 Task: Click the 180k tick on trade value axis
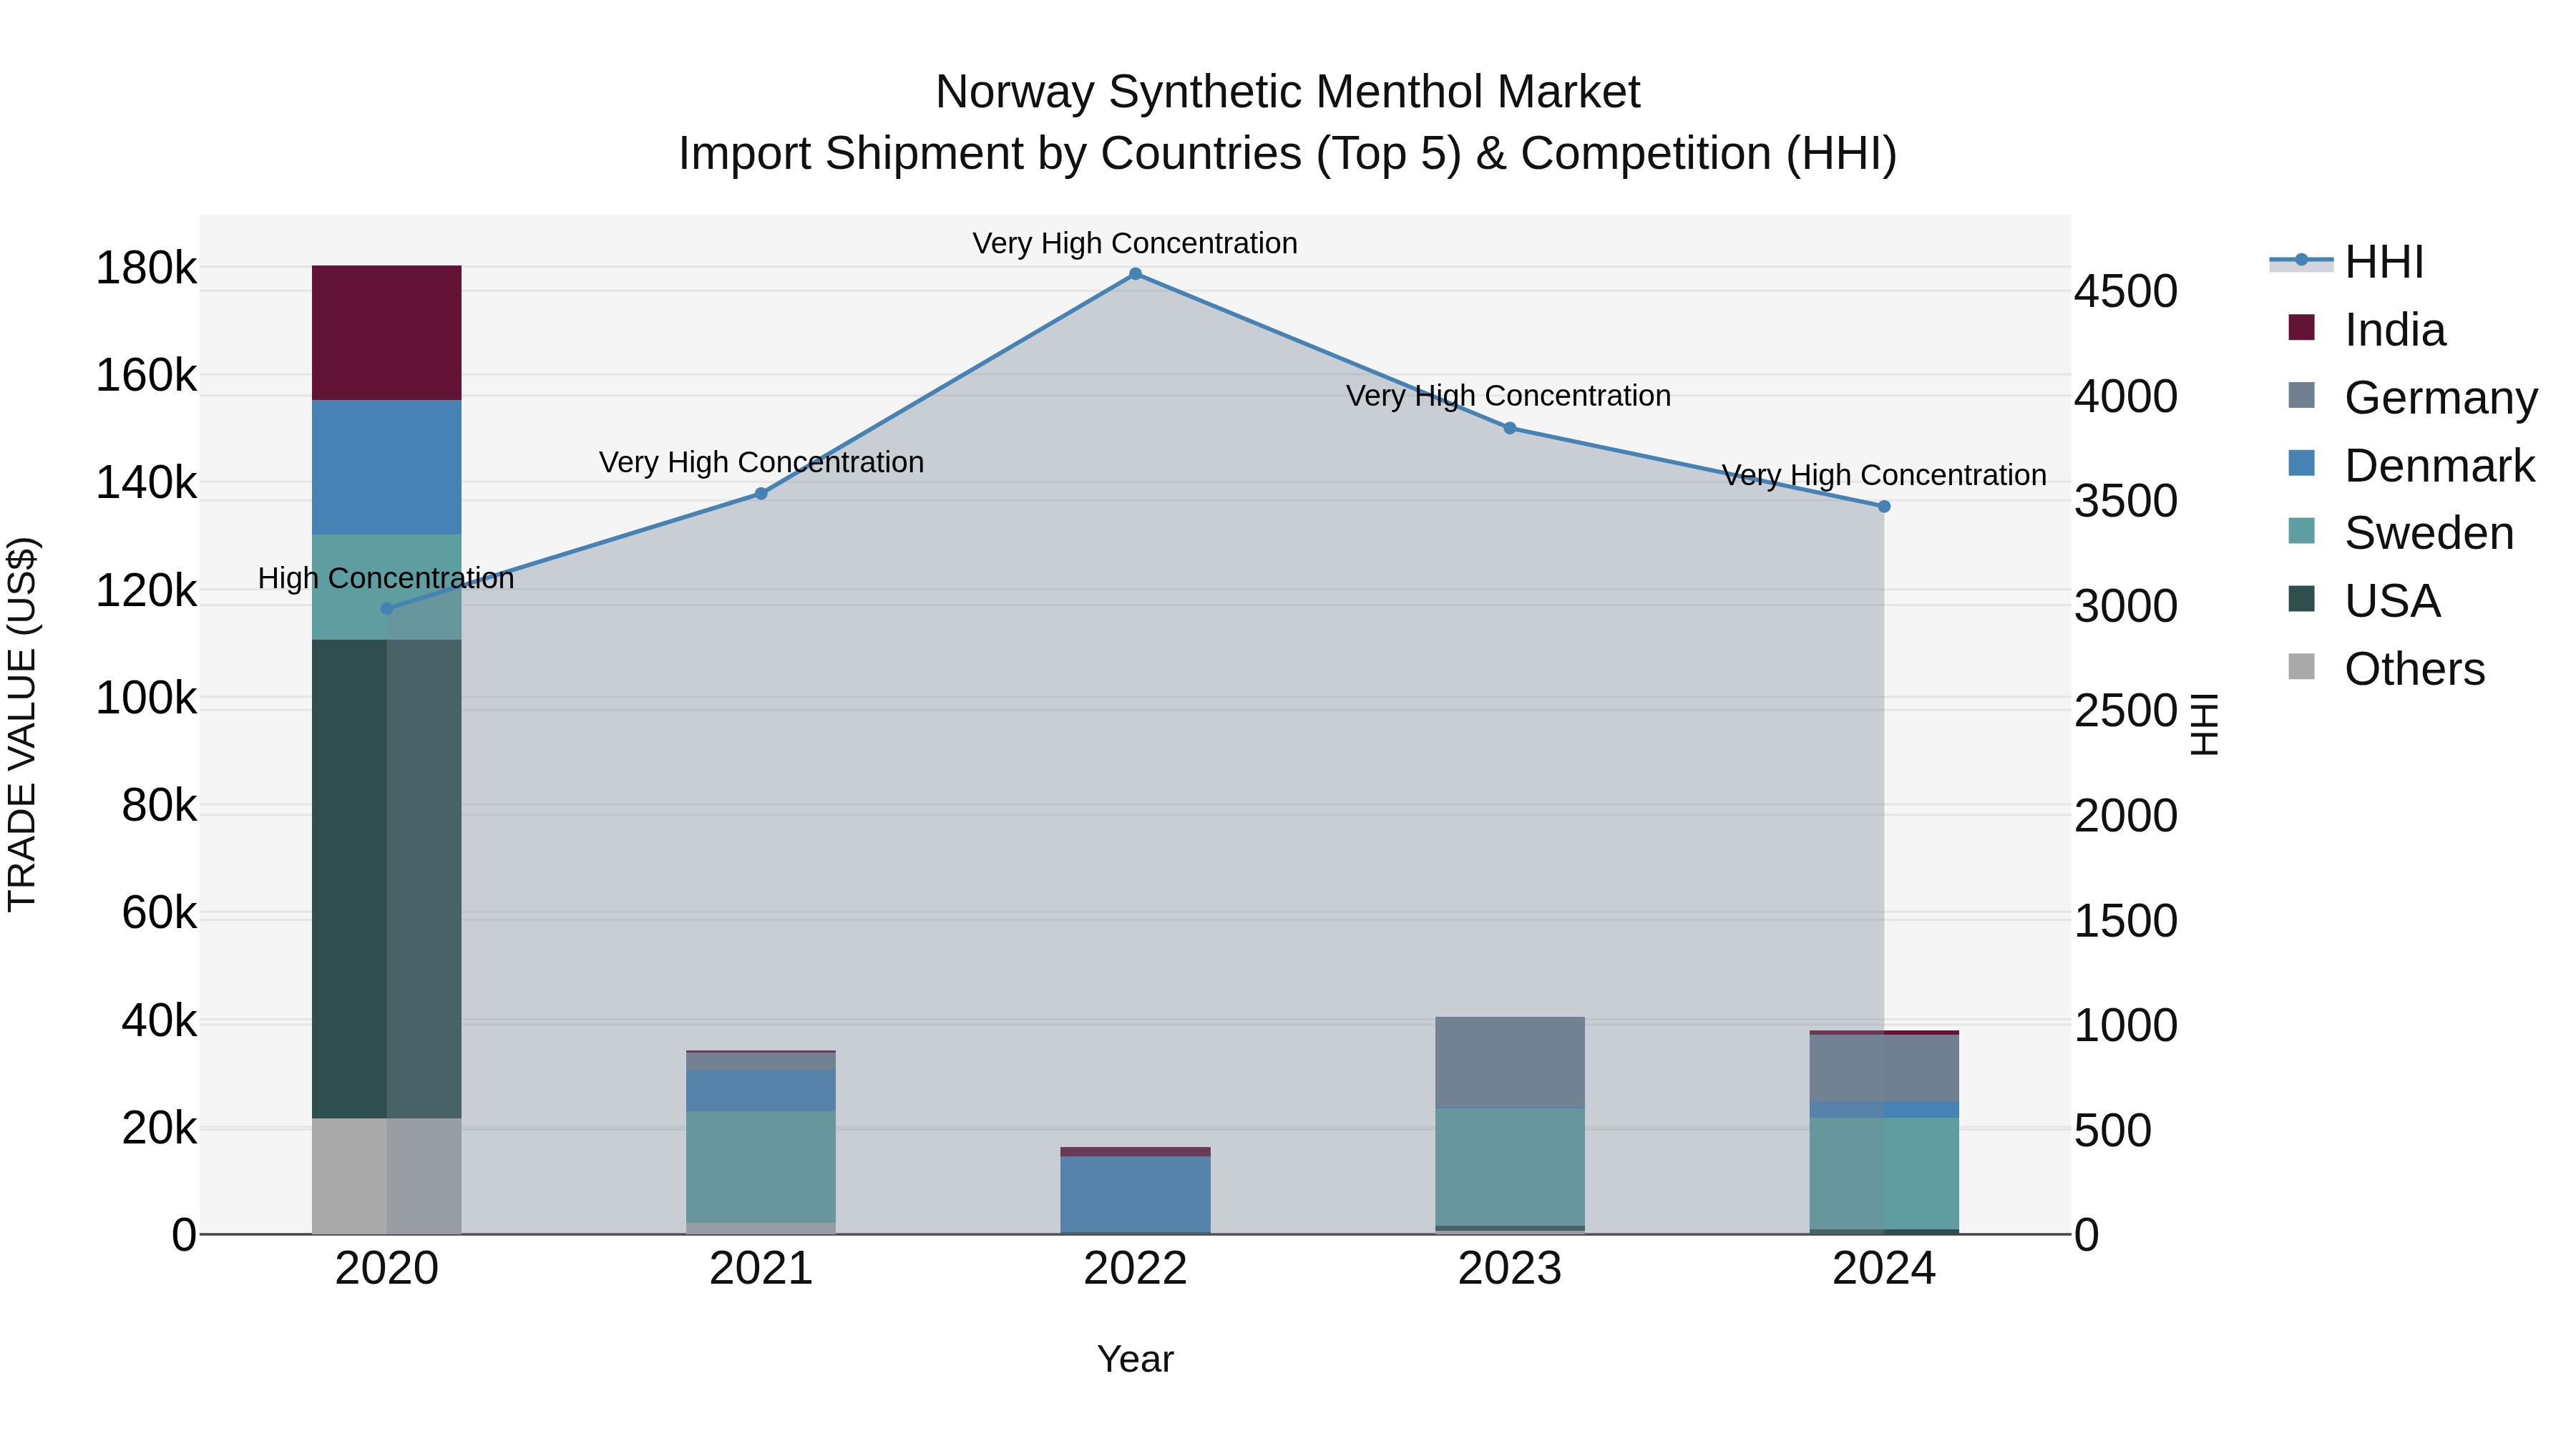(x=146, y=268)
